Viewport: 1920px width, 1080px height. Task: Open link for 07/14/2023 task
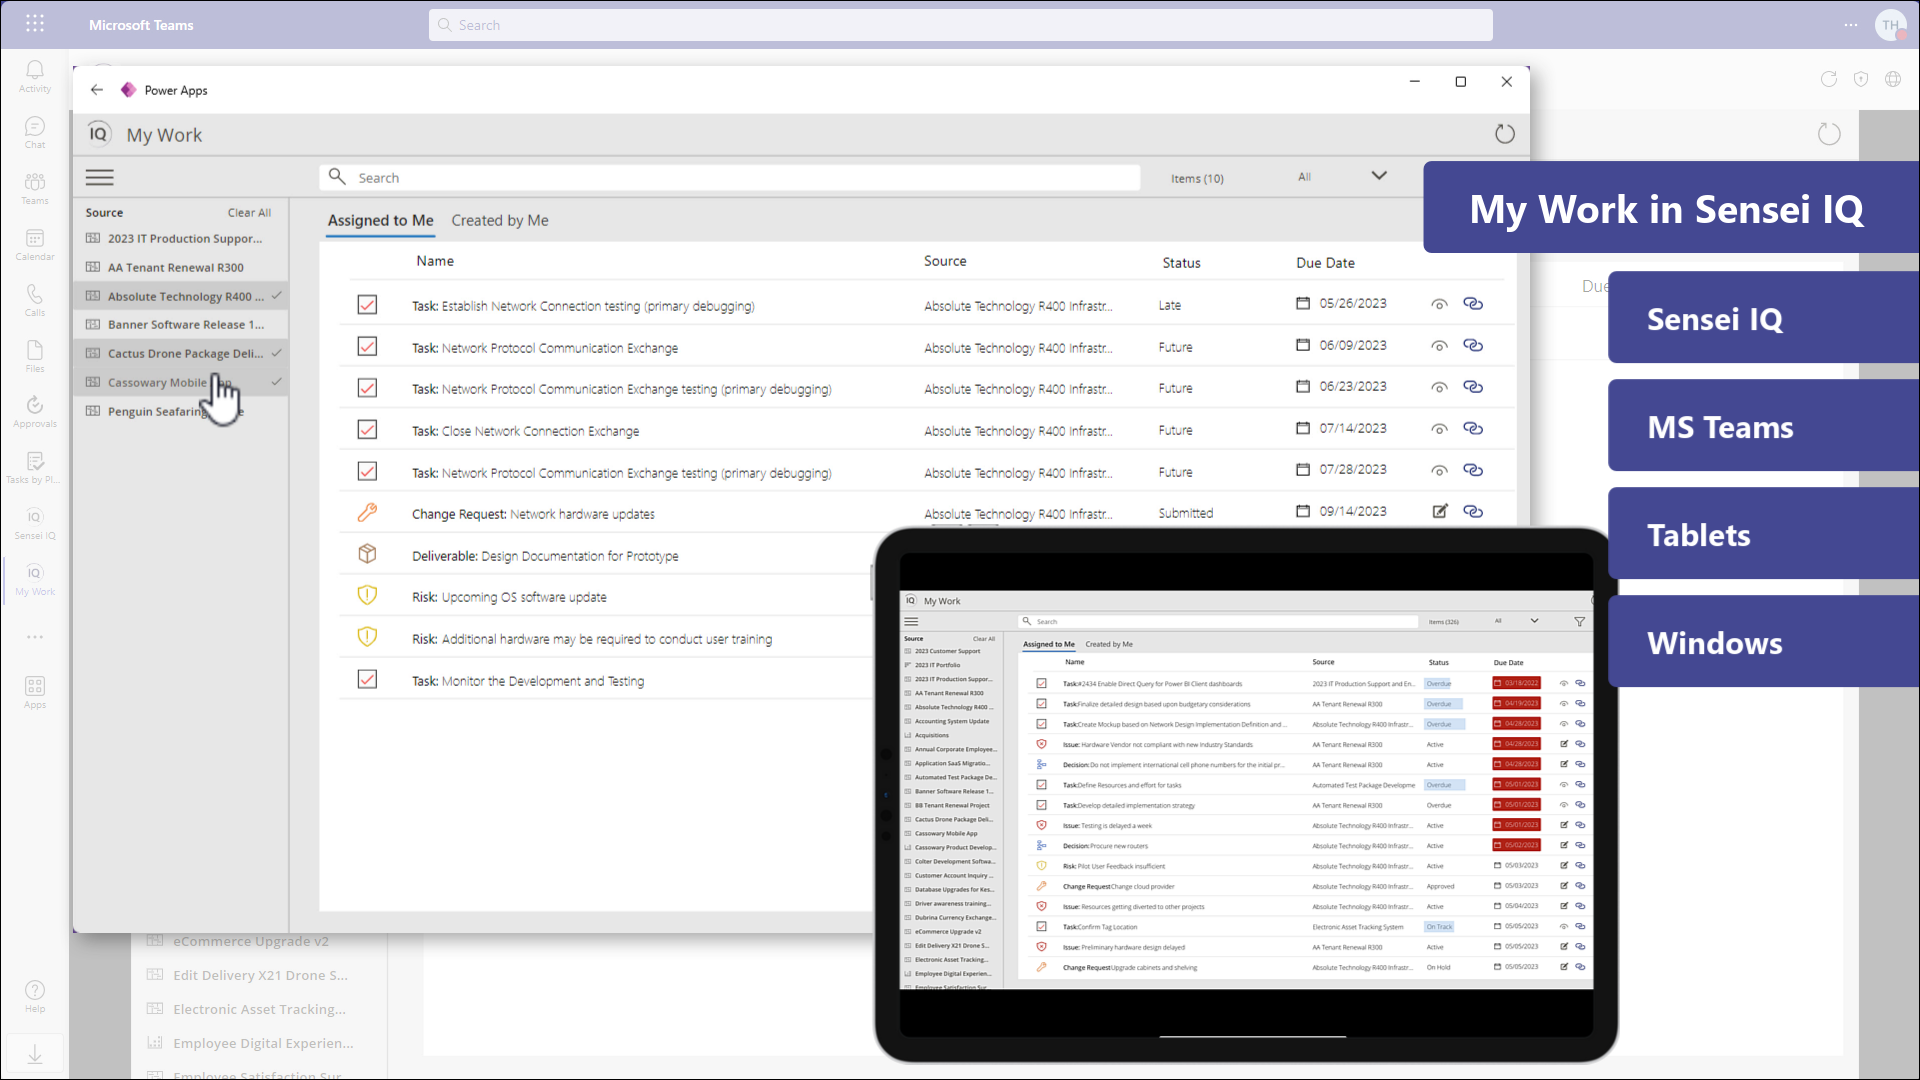click(x=1473, y=429)
